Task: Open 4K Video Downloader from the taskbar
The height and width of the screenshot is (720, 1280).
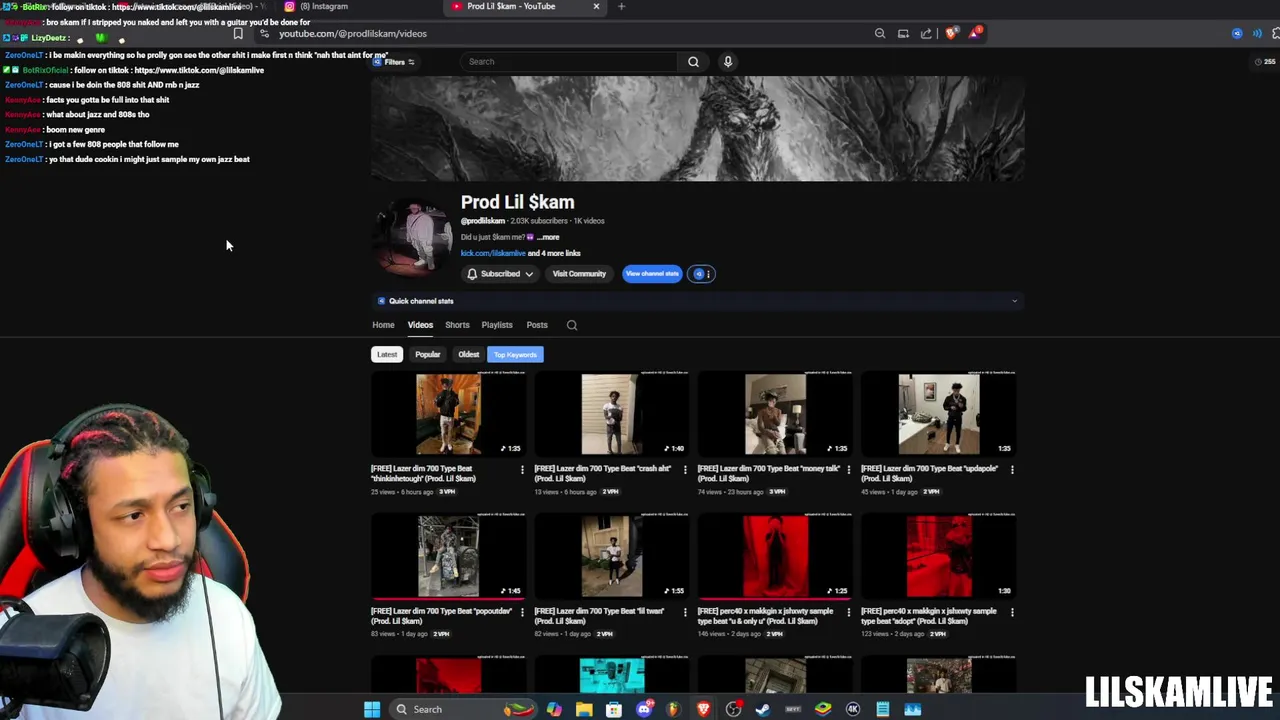Action: [853, 709]
